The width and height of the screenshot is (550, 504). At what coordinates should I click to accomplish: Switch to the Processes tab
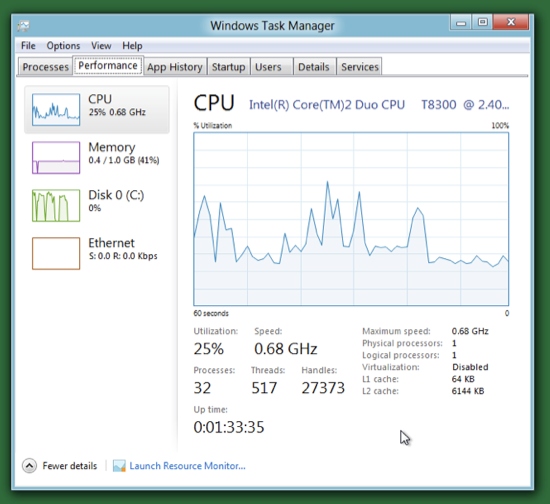(x=46, y=67)
